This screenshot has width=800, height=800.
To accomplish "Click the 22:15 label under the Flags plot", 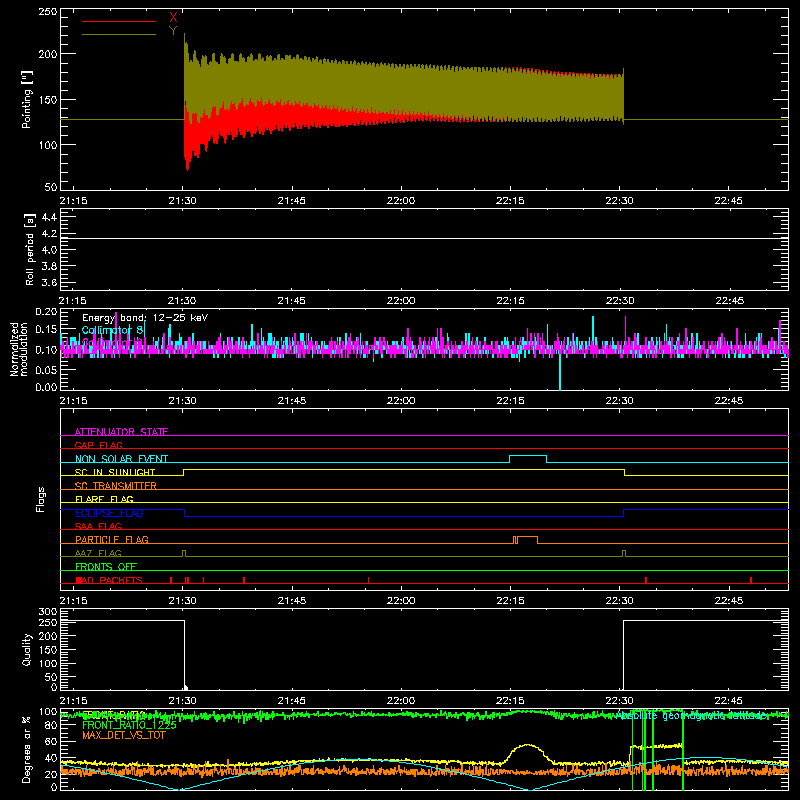I will [x=510, y=601].
